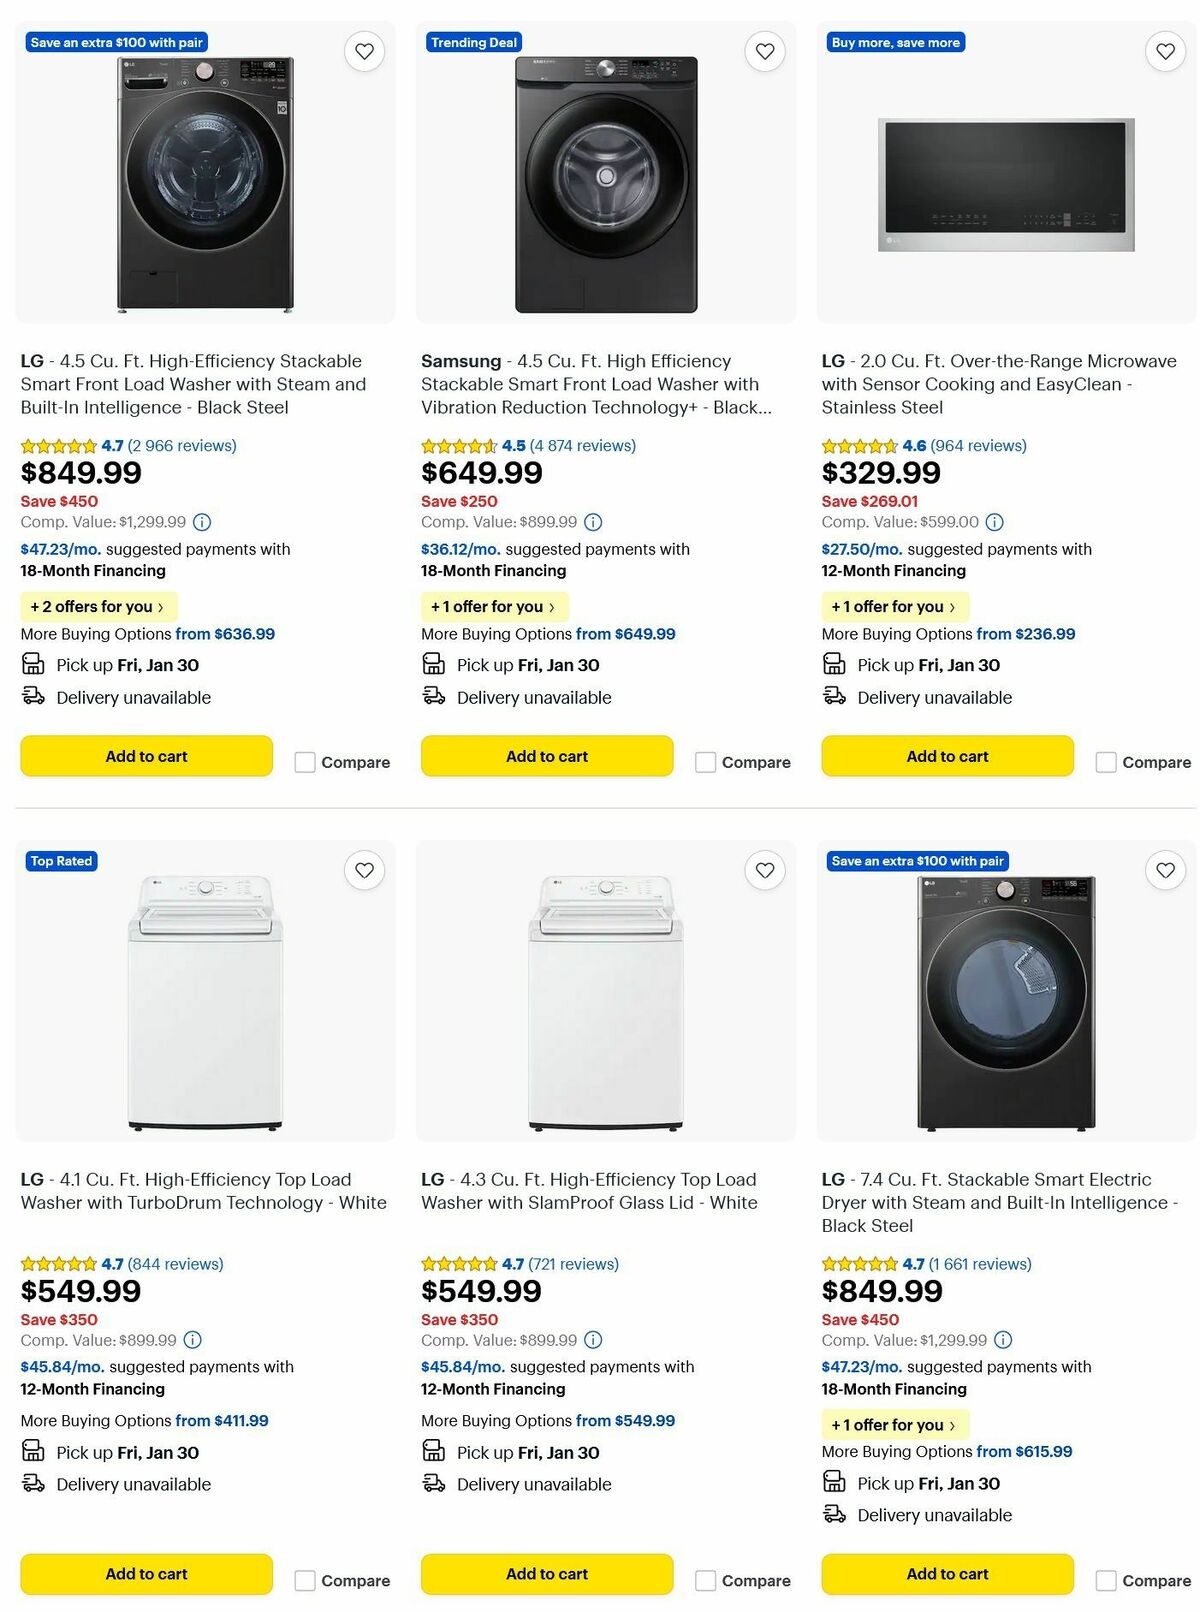Enable Compare on the LG microwave
This screenshot has width=1200, height=1612.
click(1106, 761)
